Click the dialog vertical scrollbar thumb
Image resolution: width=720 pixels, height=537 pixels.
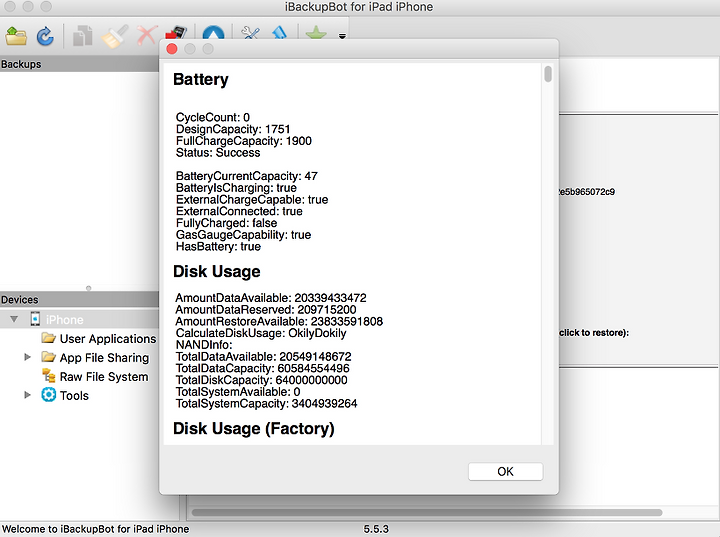coord(547,74)
